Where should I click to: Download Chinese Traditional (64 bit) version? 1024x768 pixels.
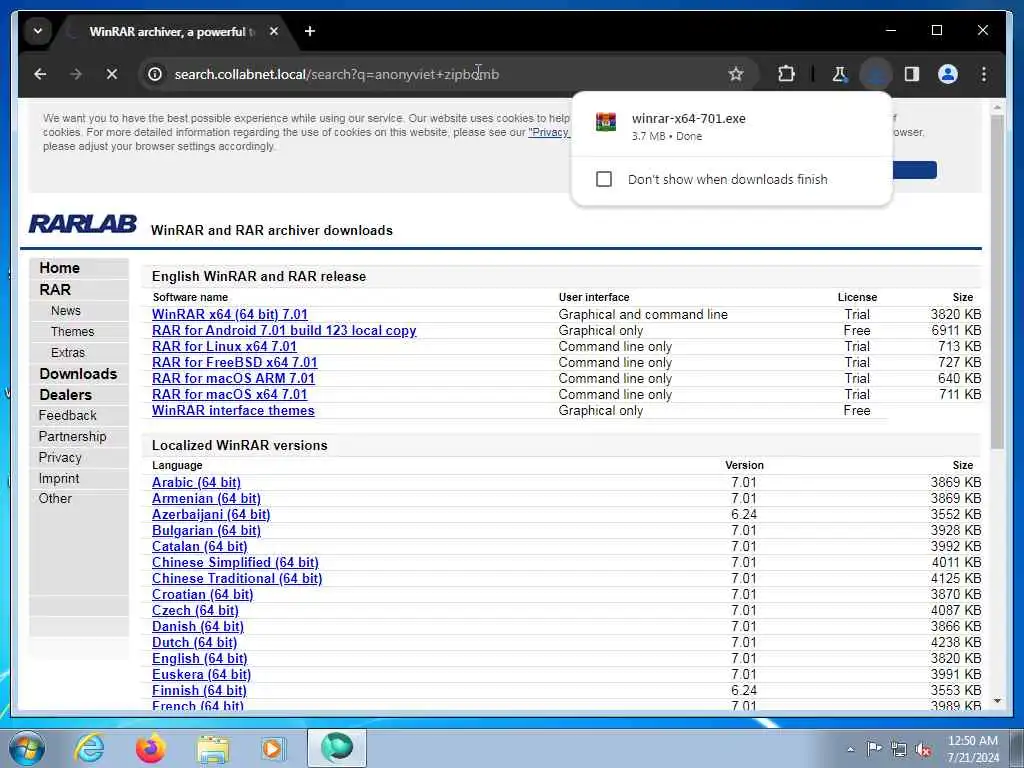(237, 579)
